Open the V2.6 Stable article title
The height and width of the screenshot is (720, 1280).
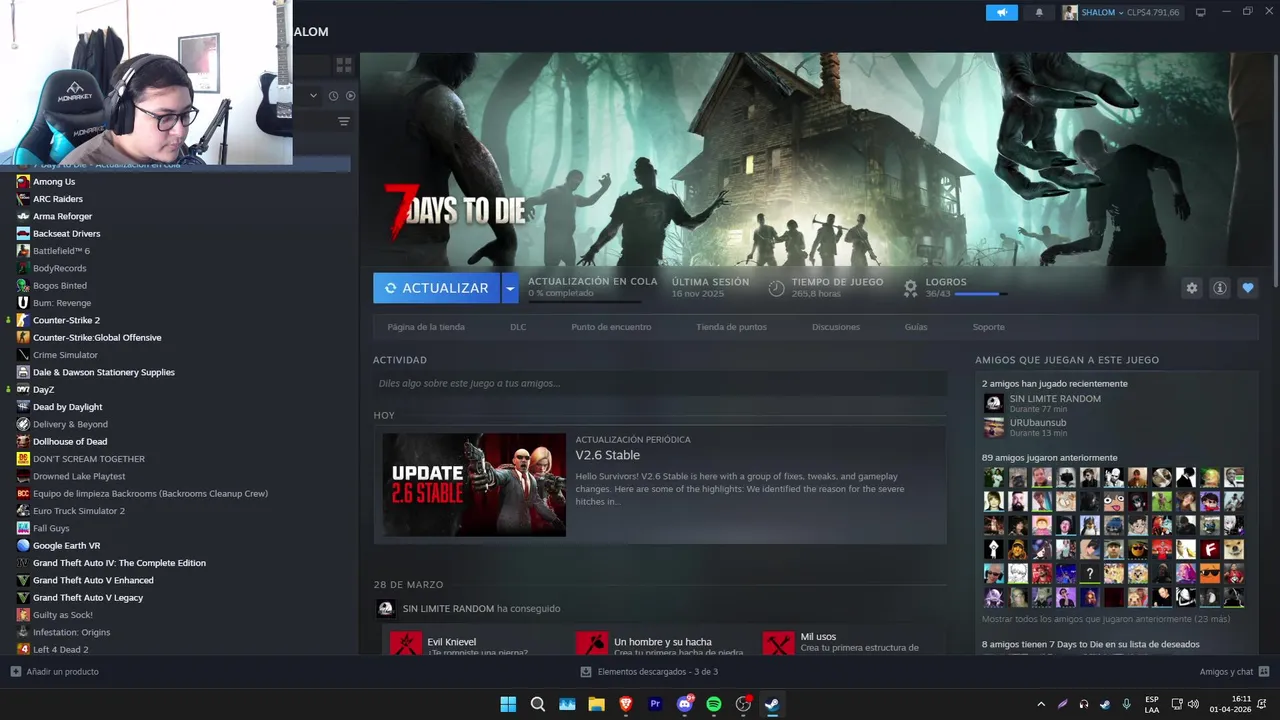[x=608, y=455]
